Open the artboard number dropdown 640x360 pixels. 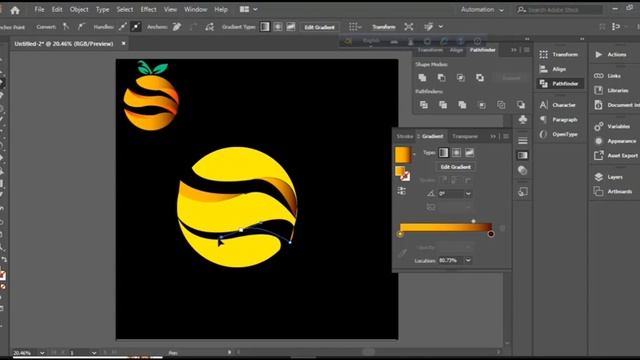94,353
